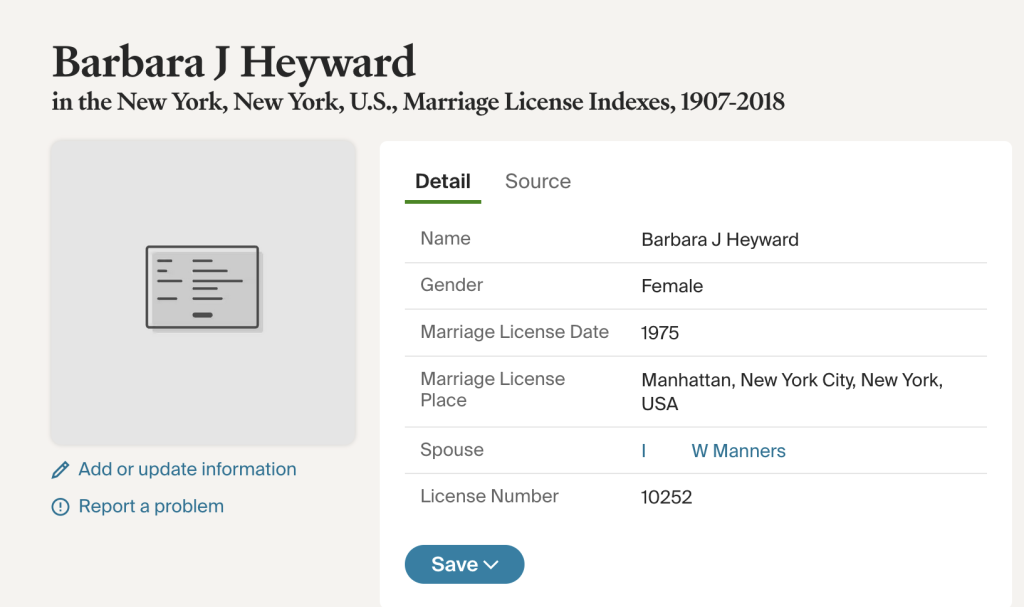Open the Add or update information link
Image resolution: width=1024 pixels, height=607 pixels.
(187, 470)
